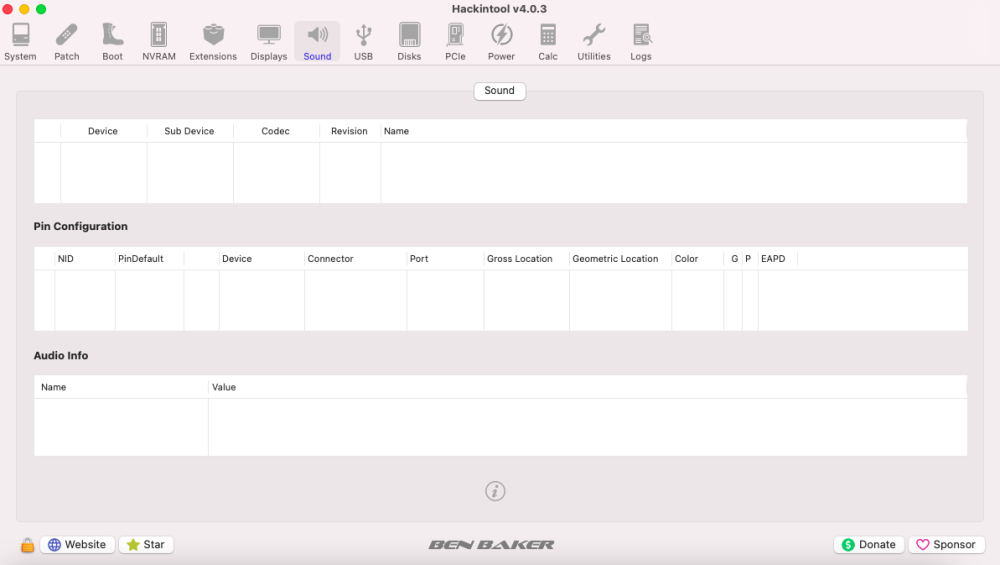The height and width of the screenshot is (565, 1000).
Task: Click the NID column header
Action: [84, 258]
